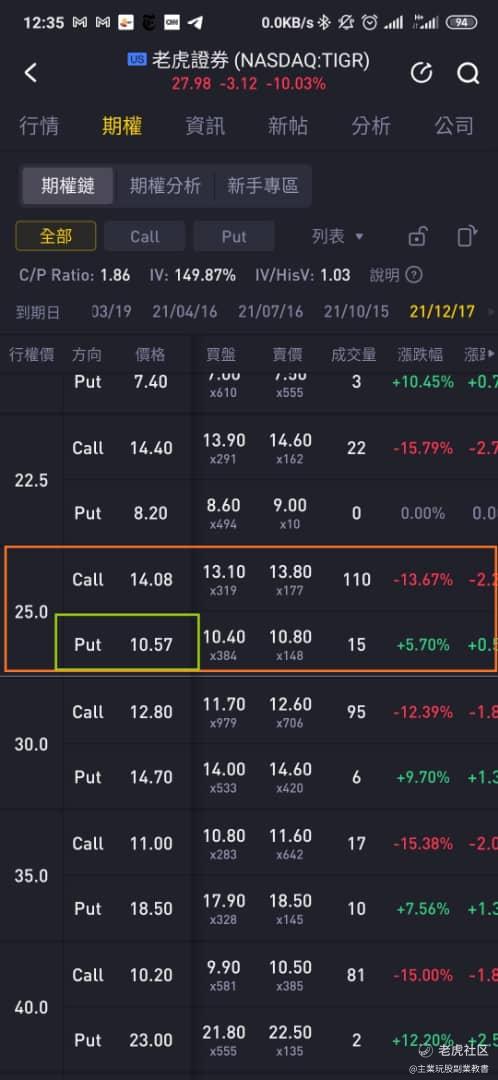Select expiry date 21/07/16
This screenshot has height=1080, width=498.
click(x=271, y=311)
